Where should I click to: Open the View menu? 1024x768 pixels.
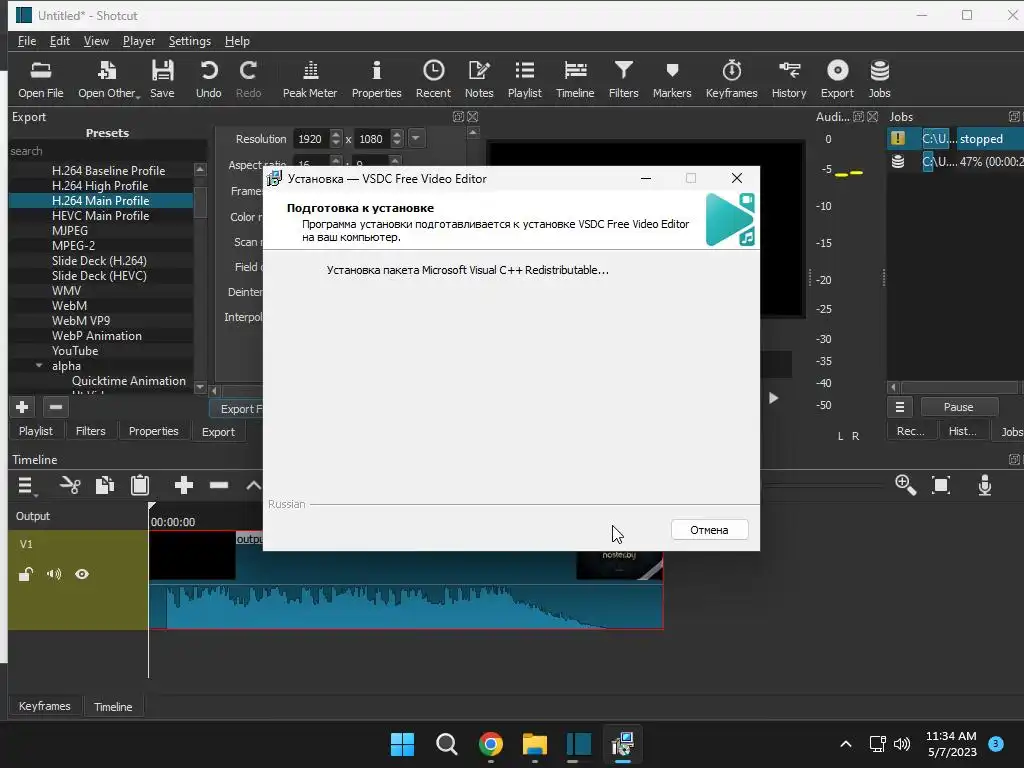96,41
